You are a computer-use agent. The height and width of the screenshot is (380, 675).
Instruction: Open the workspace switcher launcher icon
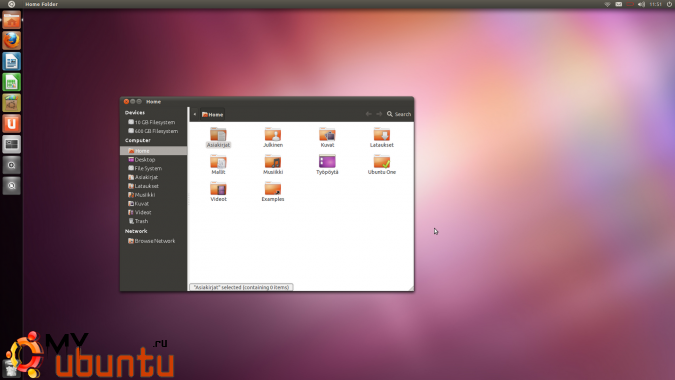[12, 144]
